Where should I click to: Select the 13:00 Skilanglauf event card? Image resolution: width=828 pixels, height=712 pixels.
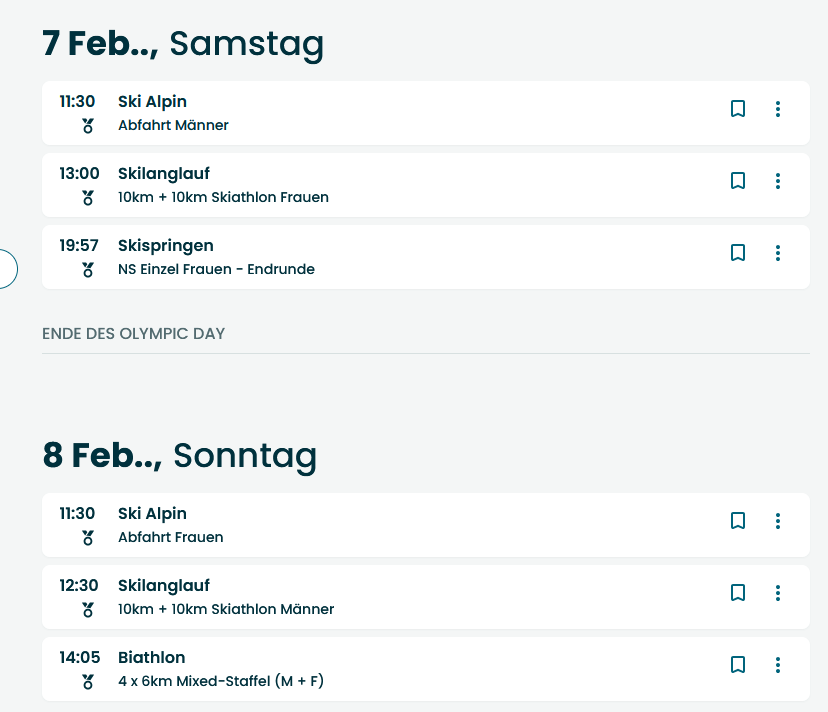tap(426, 185)
